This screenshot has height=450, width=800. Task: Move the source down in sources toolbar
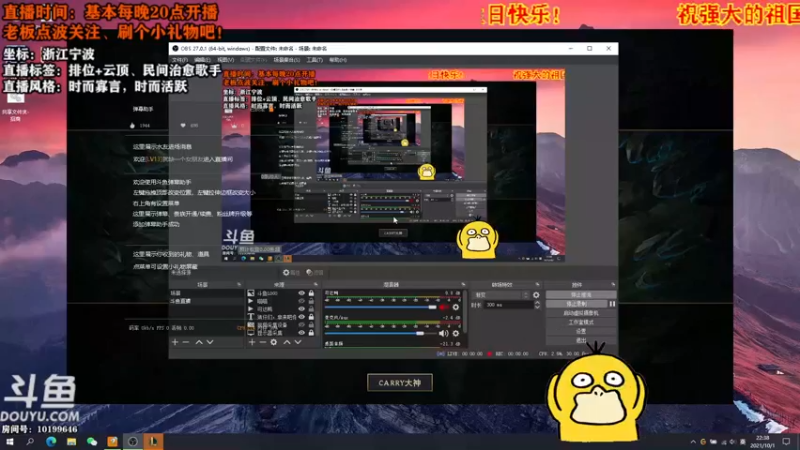coord(298,342)
